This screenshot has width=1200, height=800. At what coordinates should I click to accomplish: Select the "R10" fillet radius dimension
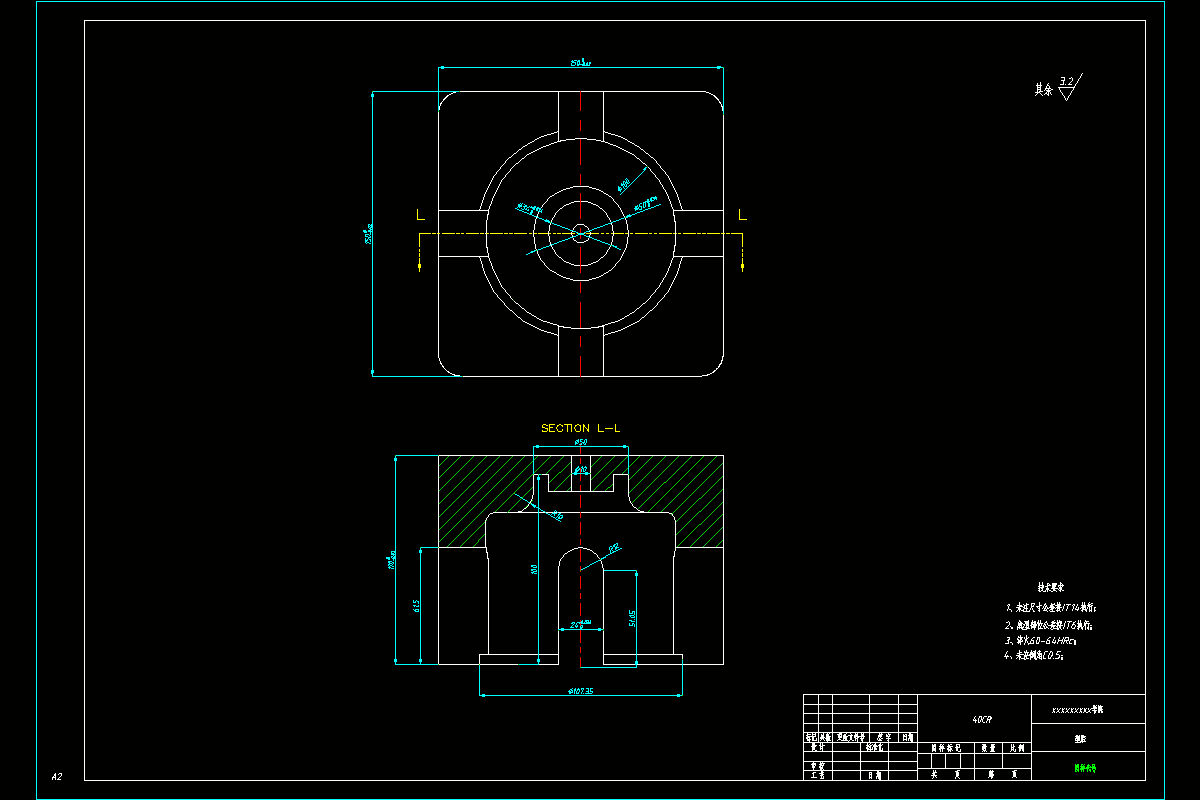click(556, 516)
